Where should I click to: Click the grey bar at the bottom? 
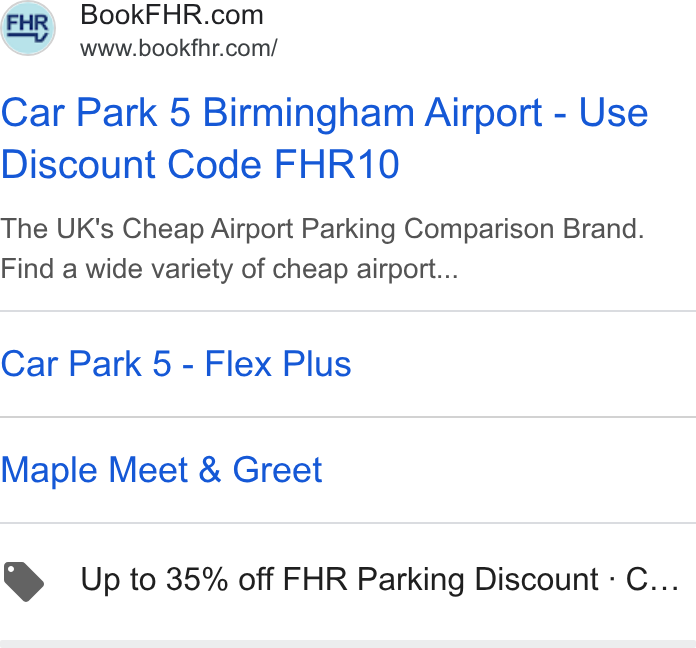348,644
